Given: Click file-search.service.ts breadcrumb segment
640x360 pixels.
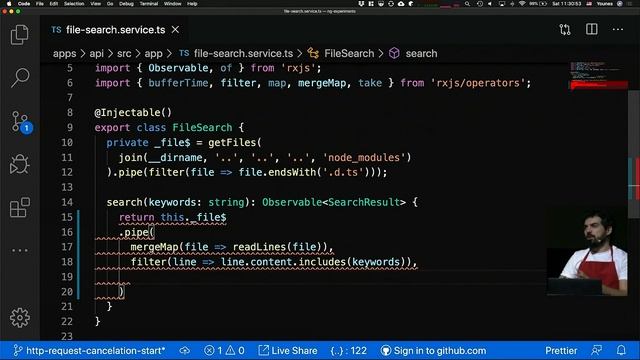Looking at the screenshot, I should [x=237, y=53].
